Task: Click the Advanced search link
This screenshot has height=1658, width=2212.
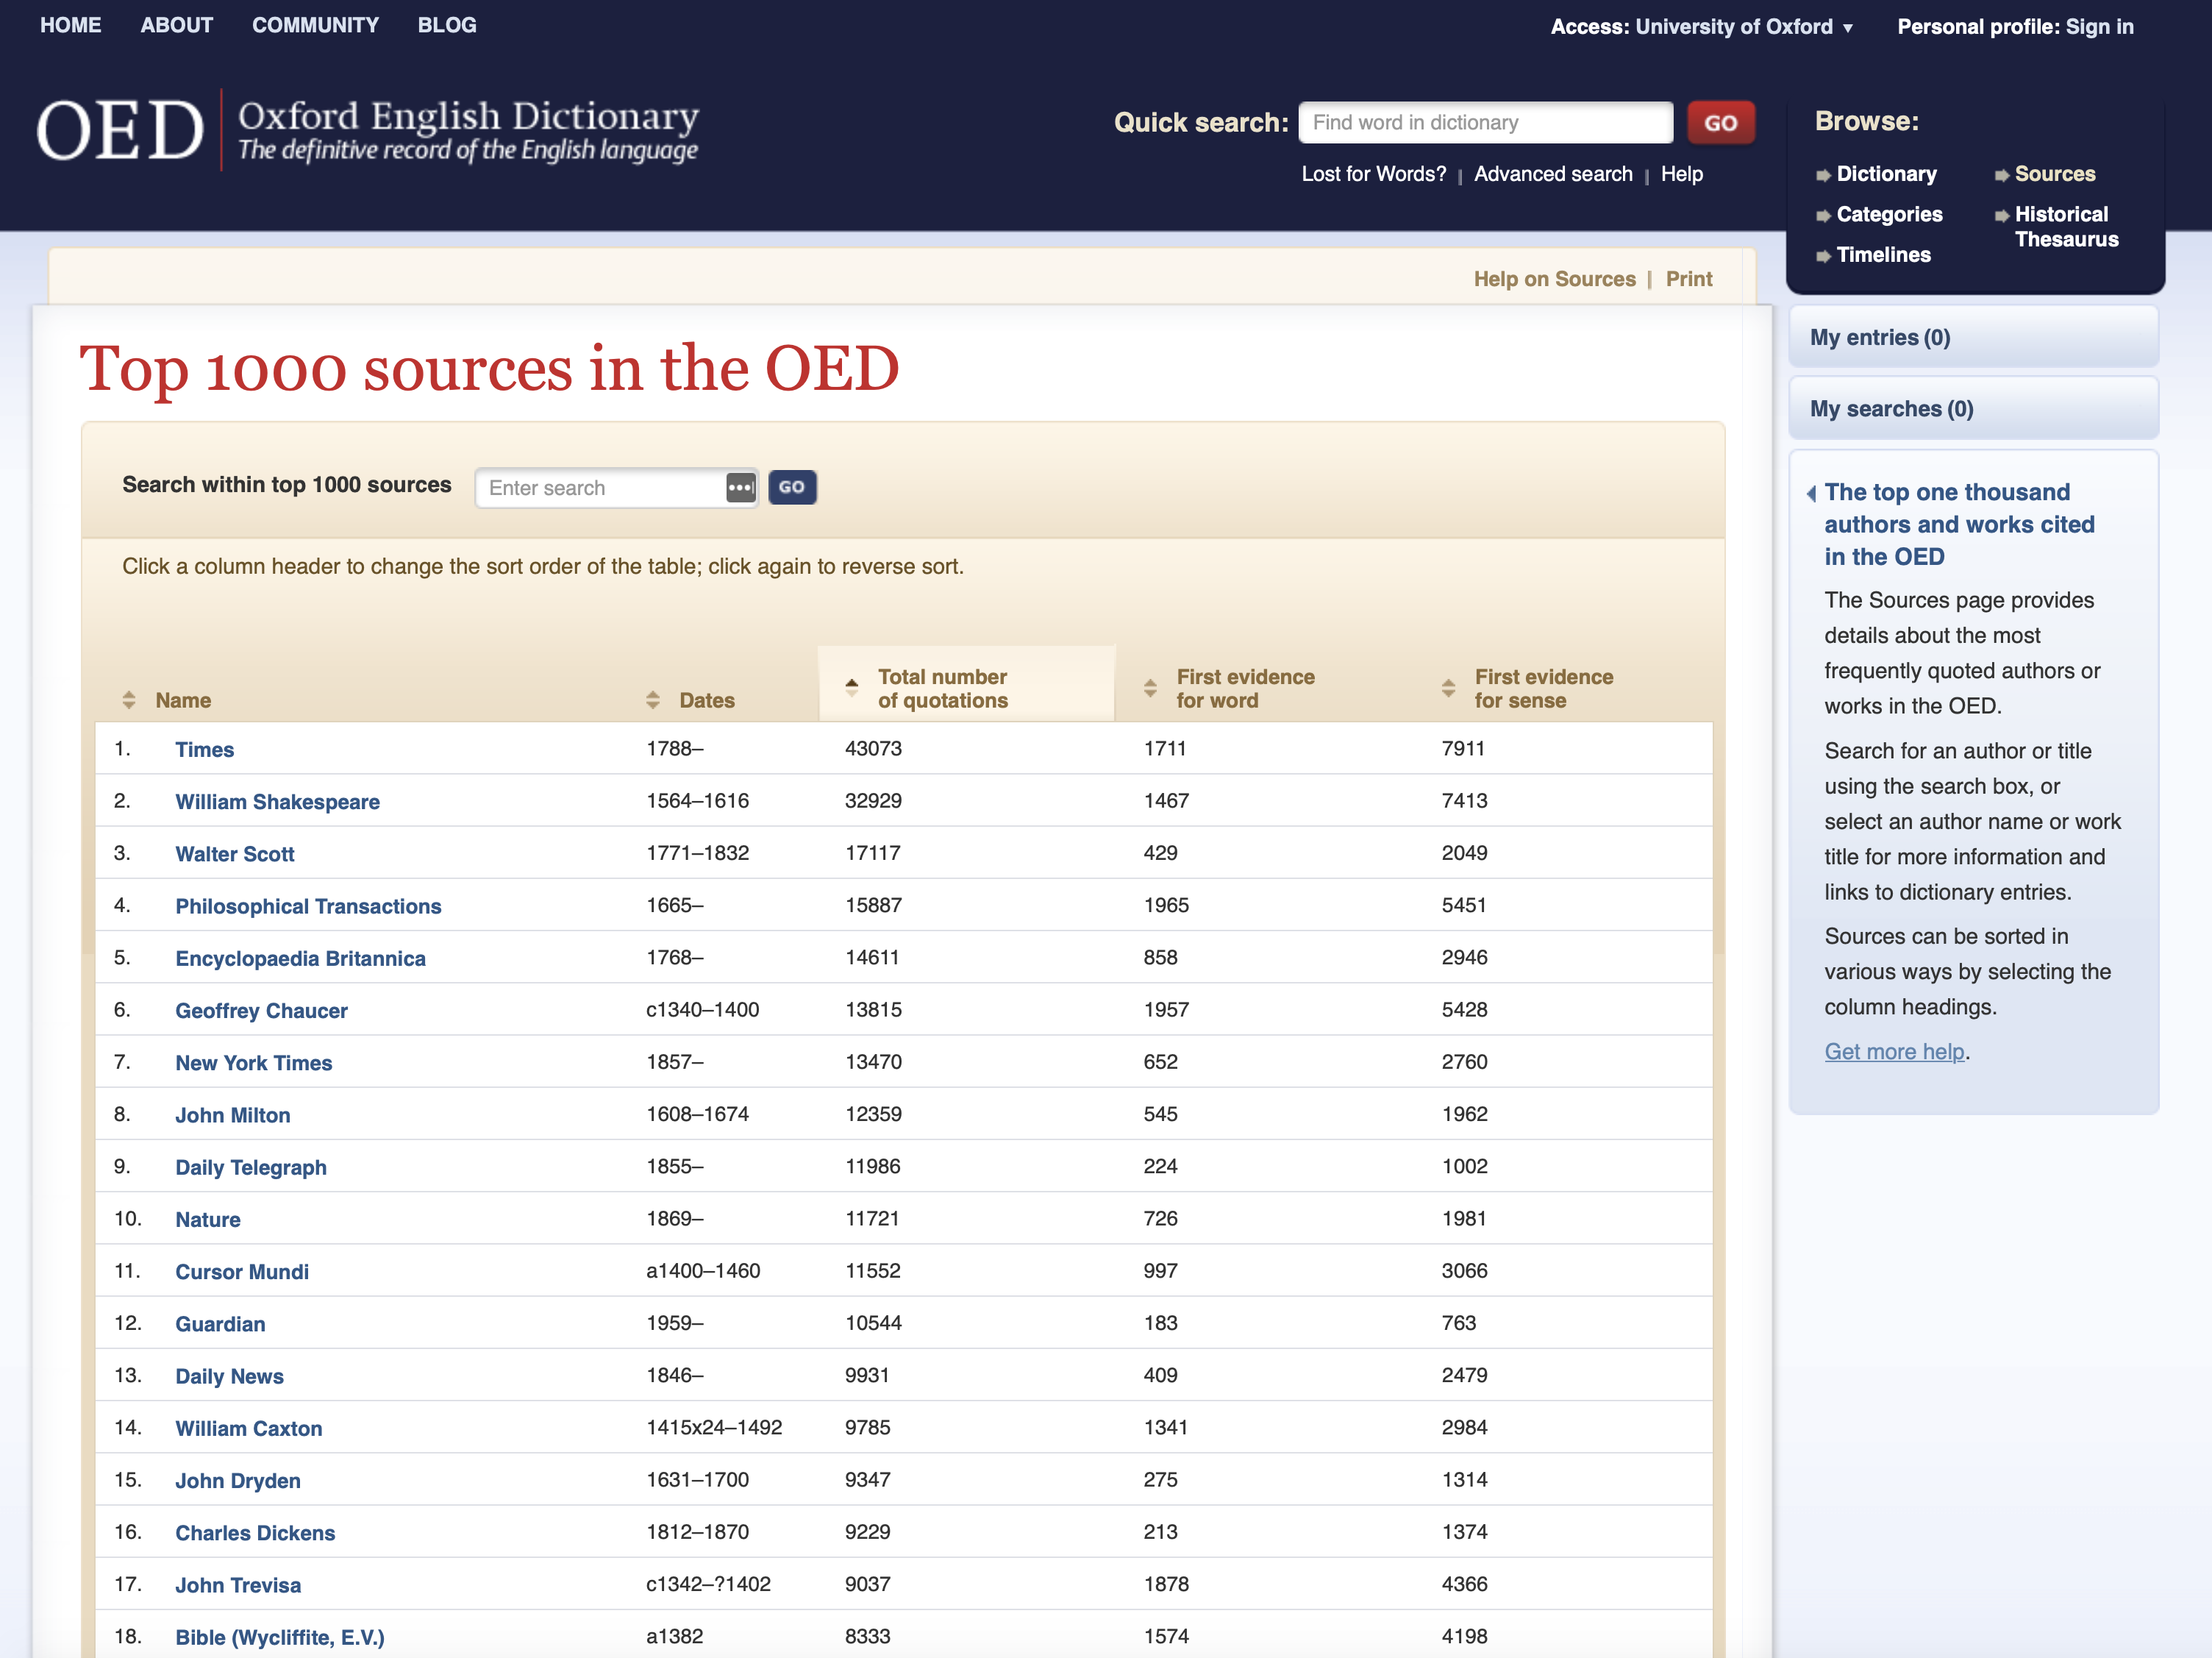Action: (1552, 174)
